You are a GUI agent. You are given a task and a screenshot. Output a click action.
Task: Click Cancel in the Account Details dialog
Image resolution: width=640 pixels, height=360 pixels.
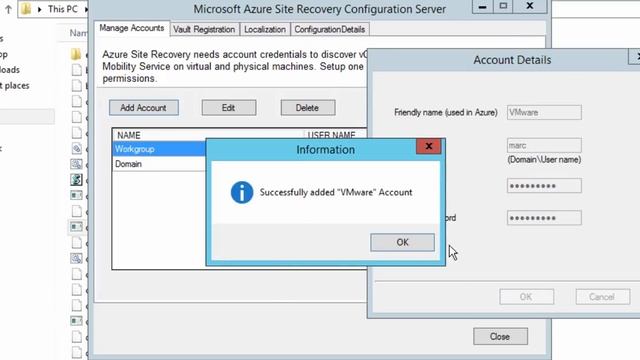pyautogui.click(x=602, y=297)
